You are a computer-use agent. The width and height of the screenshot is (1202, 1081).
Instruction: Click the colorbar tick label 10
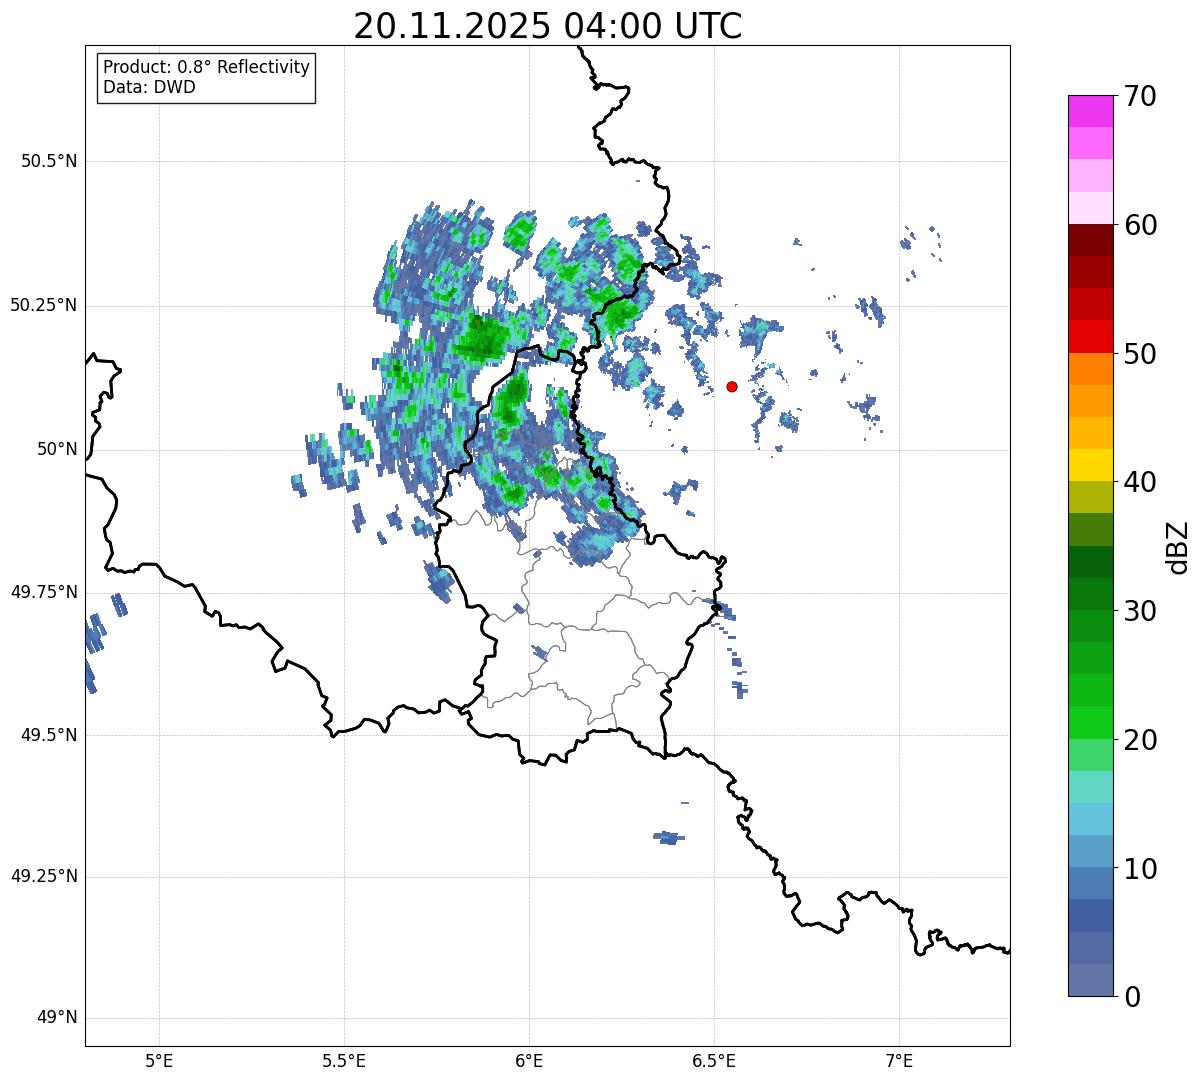tap(1141, 868)
